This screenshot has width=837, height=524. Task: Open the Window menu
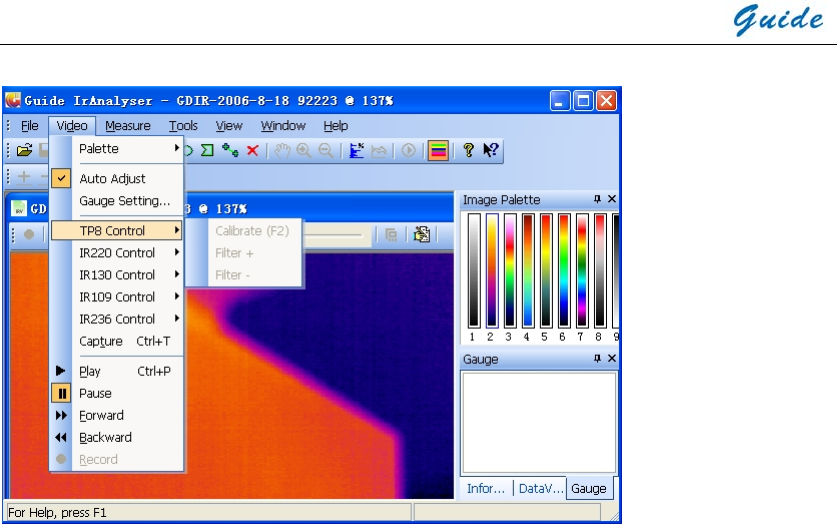click(x=283, y=126)
